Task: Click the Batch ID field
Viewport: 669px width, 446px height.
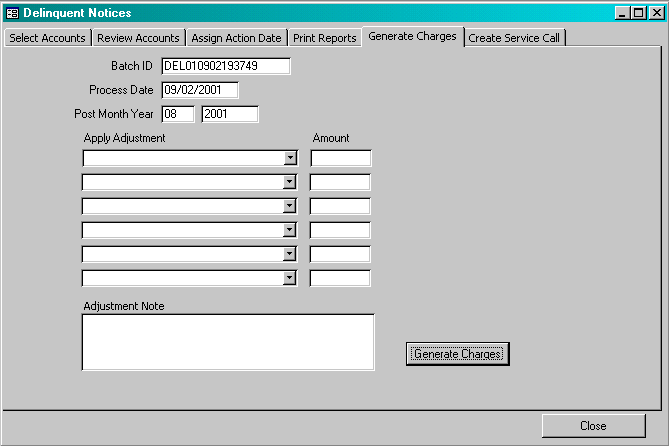Action: tap(225, 66)
